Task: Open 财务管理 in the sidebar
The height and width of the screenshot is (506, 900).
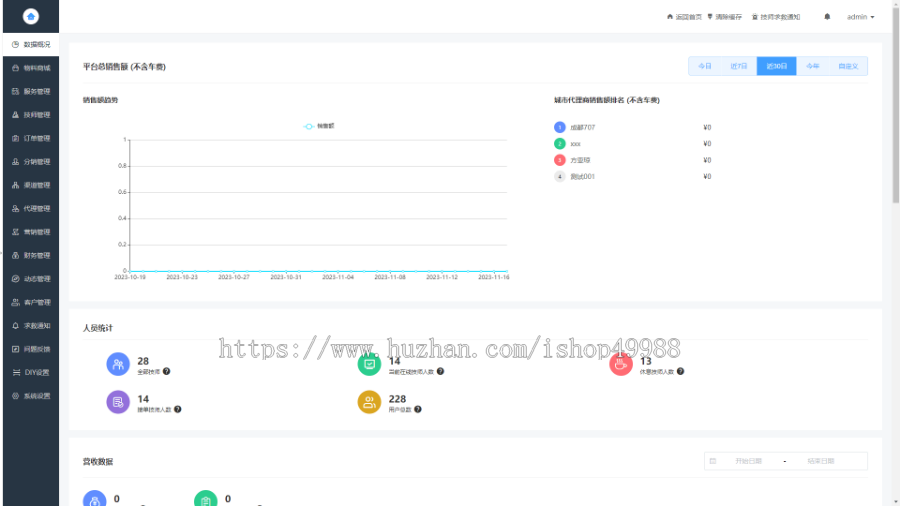Action: (31, 255)
